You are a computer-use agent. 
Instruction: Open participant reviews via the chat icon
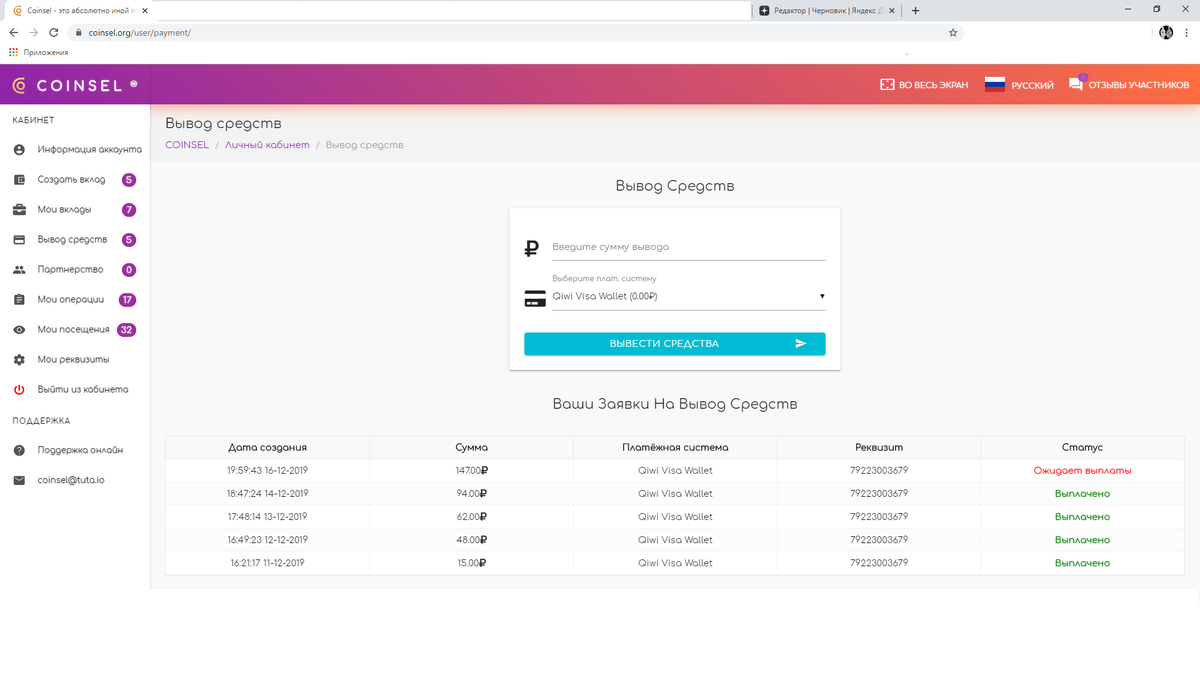[1076, 84]
